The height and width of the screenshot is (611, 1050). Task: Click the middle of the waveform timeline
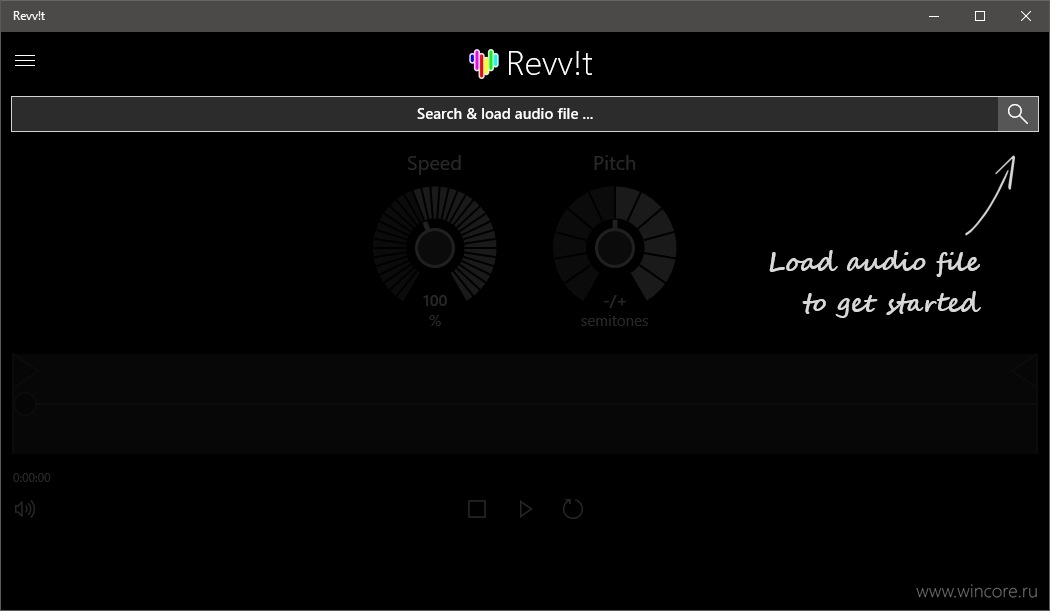coord(525,404)
